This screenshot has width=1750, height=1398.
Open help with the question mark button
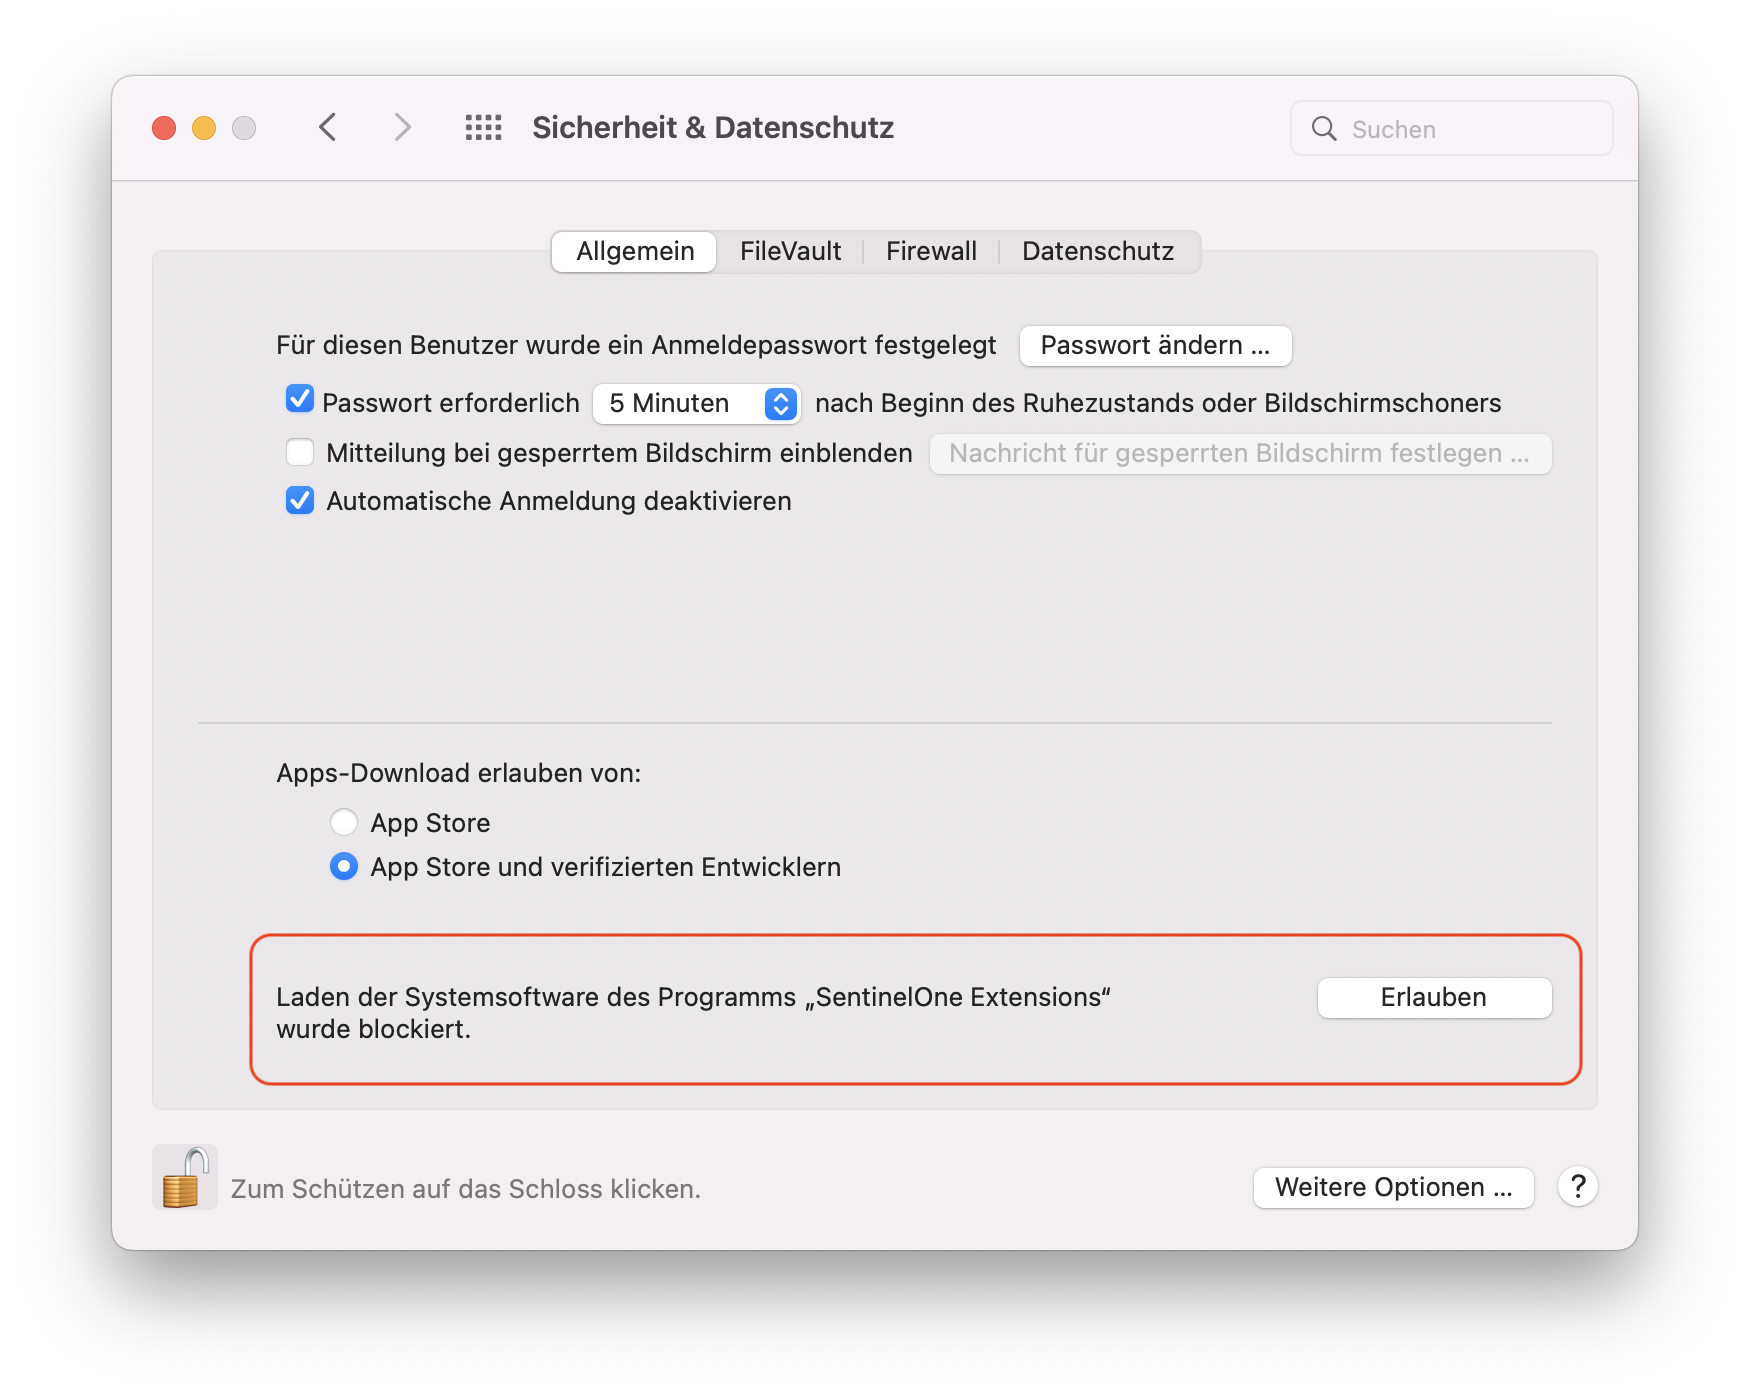coord(1577,1187)
